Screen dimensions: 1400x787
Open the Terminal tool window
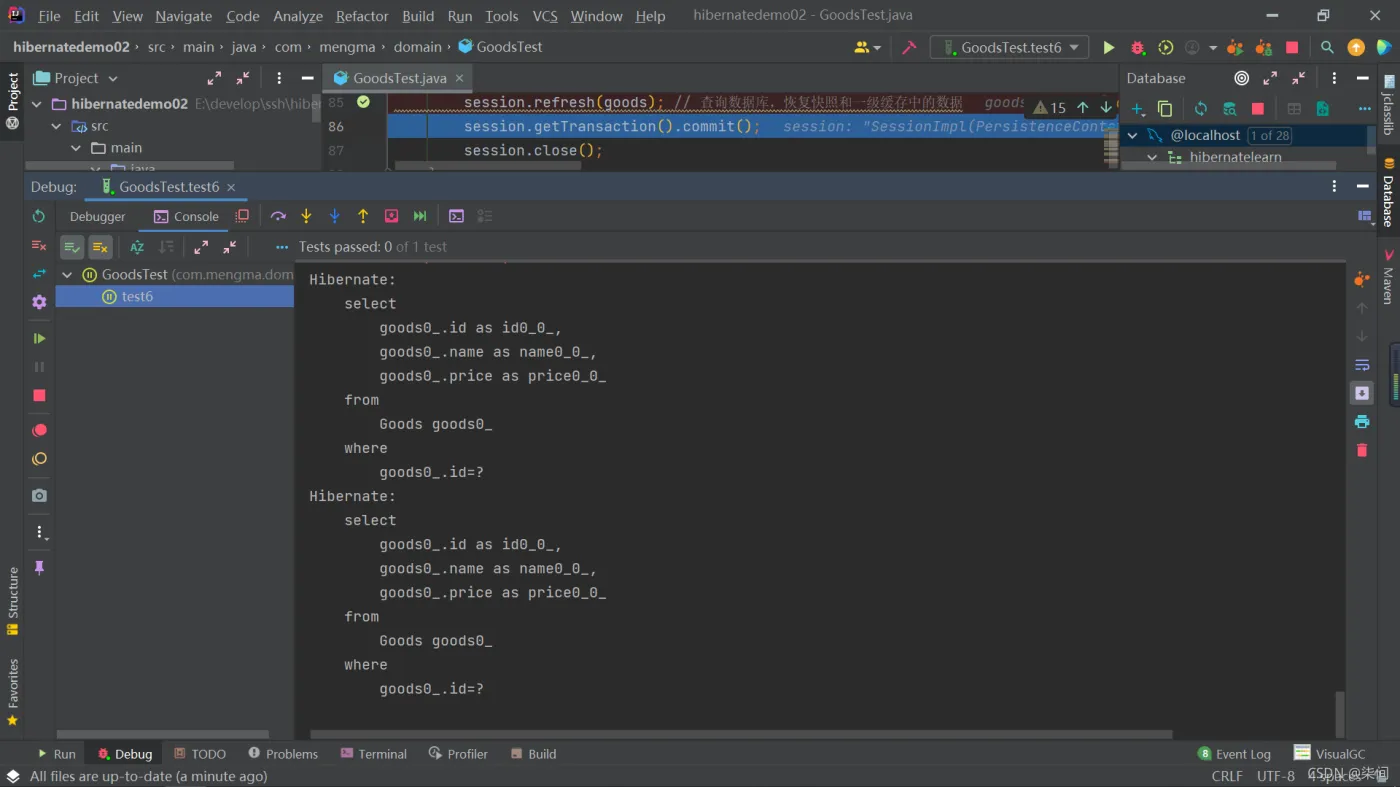[374, 754]
